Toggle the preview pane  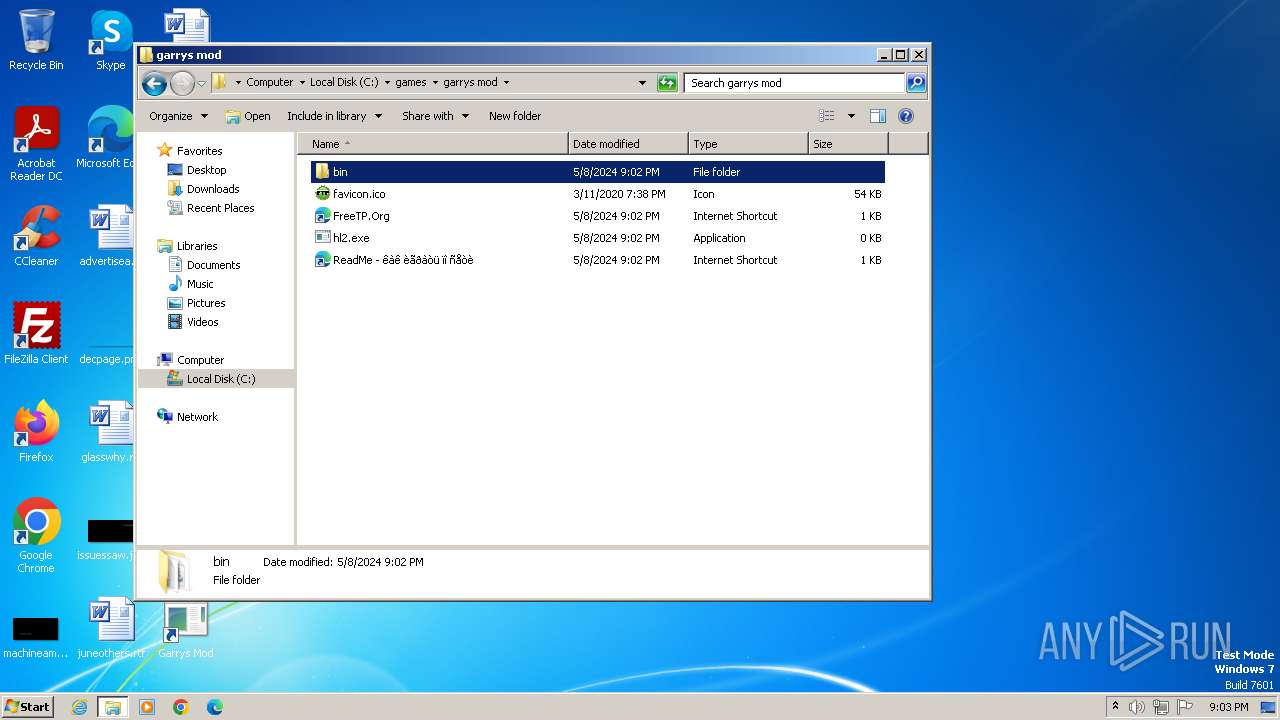(878, 116)
